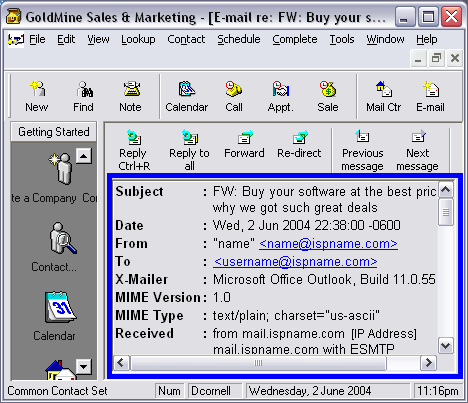The width and height of the screenshot is (468, 403).
Task: Click Common Contact Set in status bar
Action: tap(57, 391)
